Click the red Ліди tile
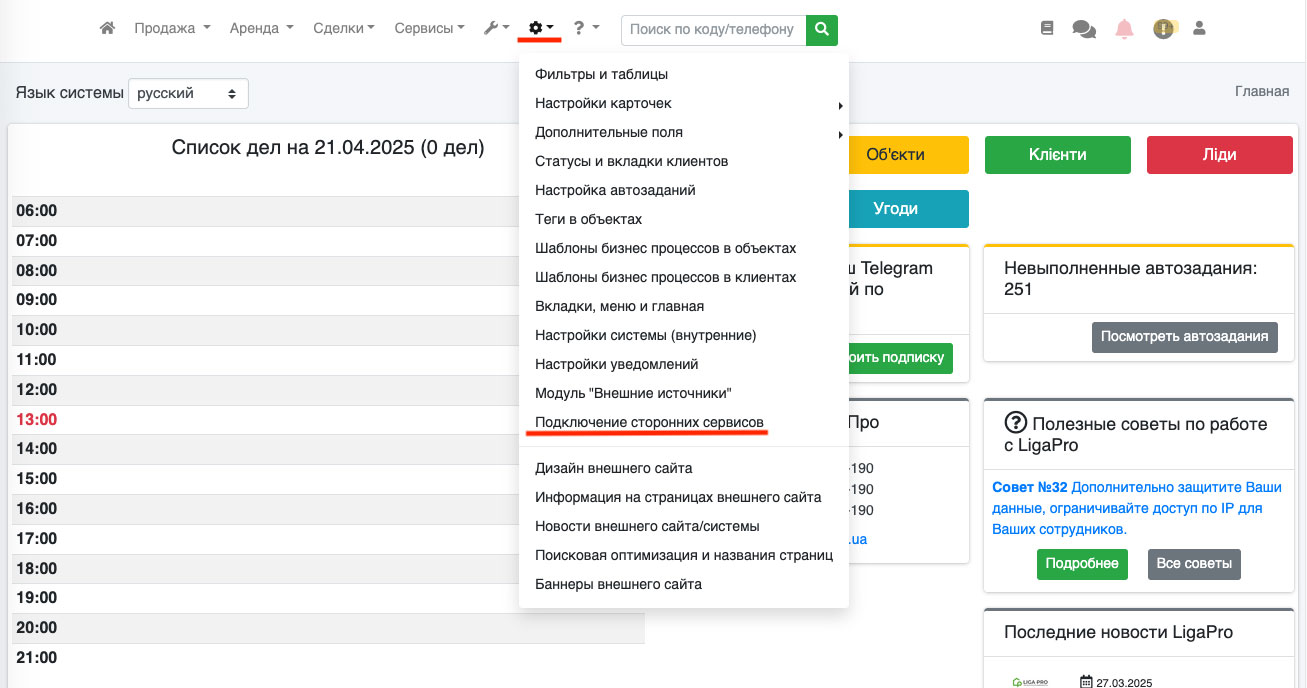Image resolution: width=1307 pixels, height=688 pixels. coord(1219,155)
